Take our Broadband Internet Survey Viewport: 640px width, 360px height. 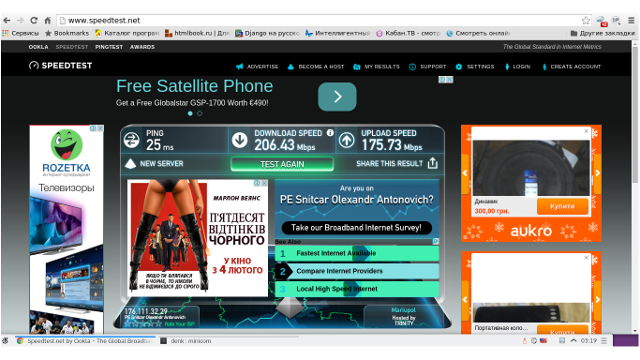(356, 228)
